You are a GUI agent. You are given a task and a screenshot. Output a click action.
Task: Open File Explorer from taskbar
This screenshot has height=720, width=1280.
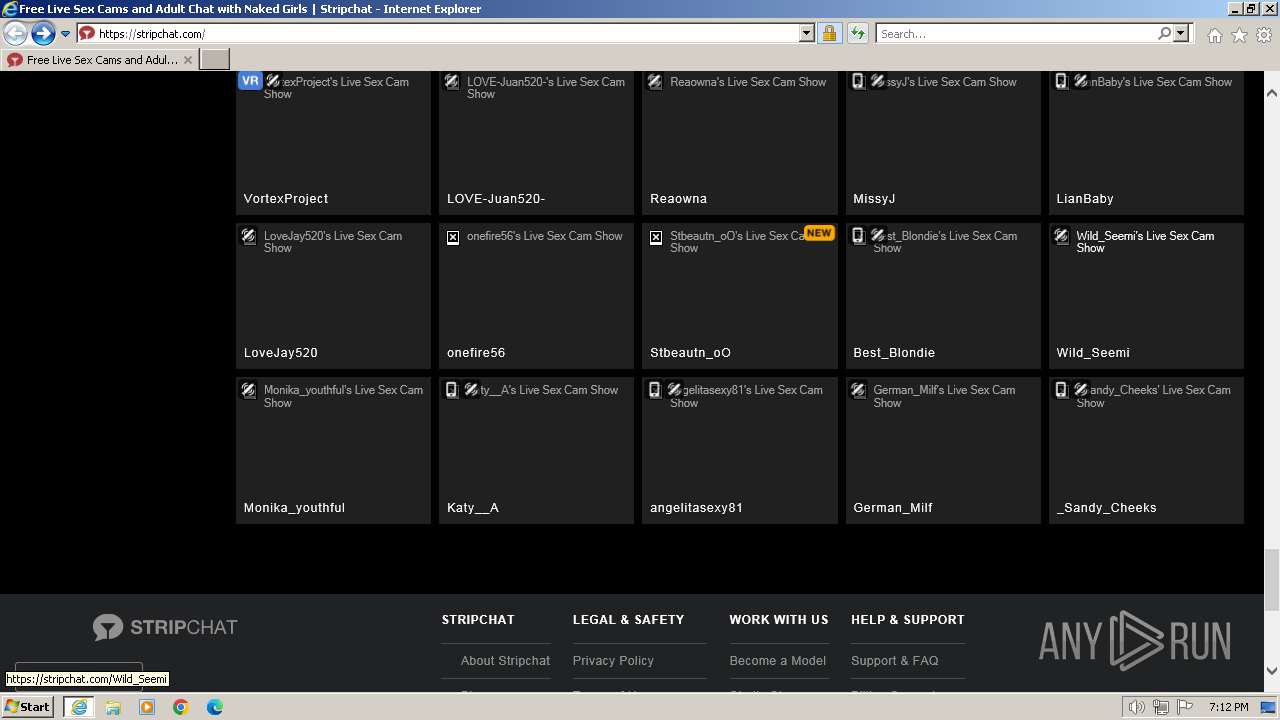113,707
